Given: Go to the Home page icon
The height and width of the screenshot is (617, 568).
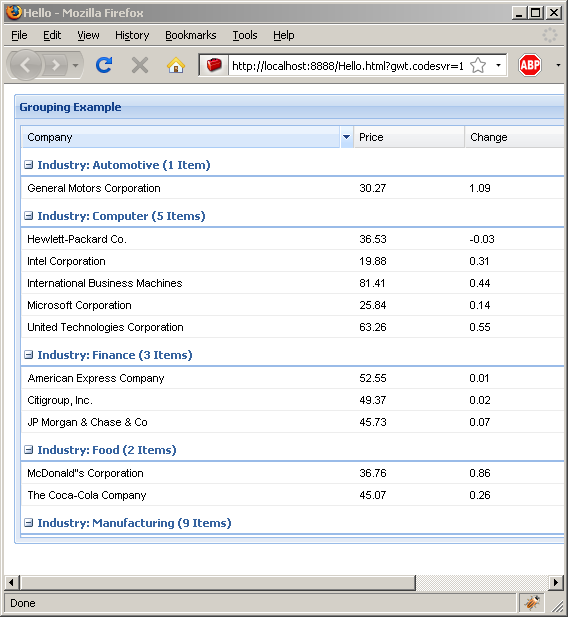Looking at the screenshot, I should point(176,65).
